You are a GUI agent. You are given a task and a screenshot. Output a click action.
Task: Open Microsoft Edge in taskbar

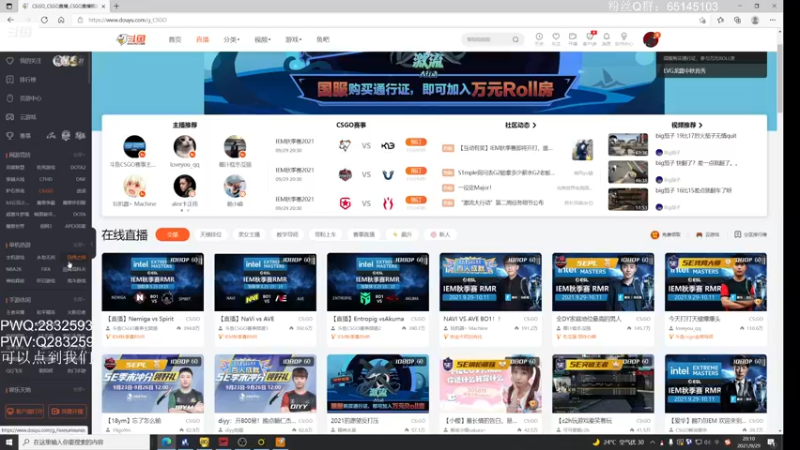click(x=166, y=442)
